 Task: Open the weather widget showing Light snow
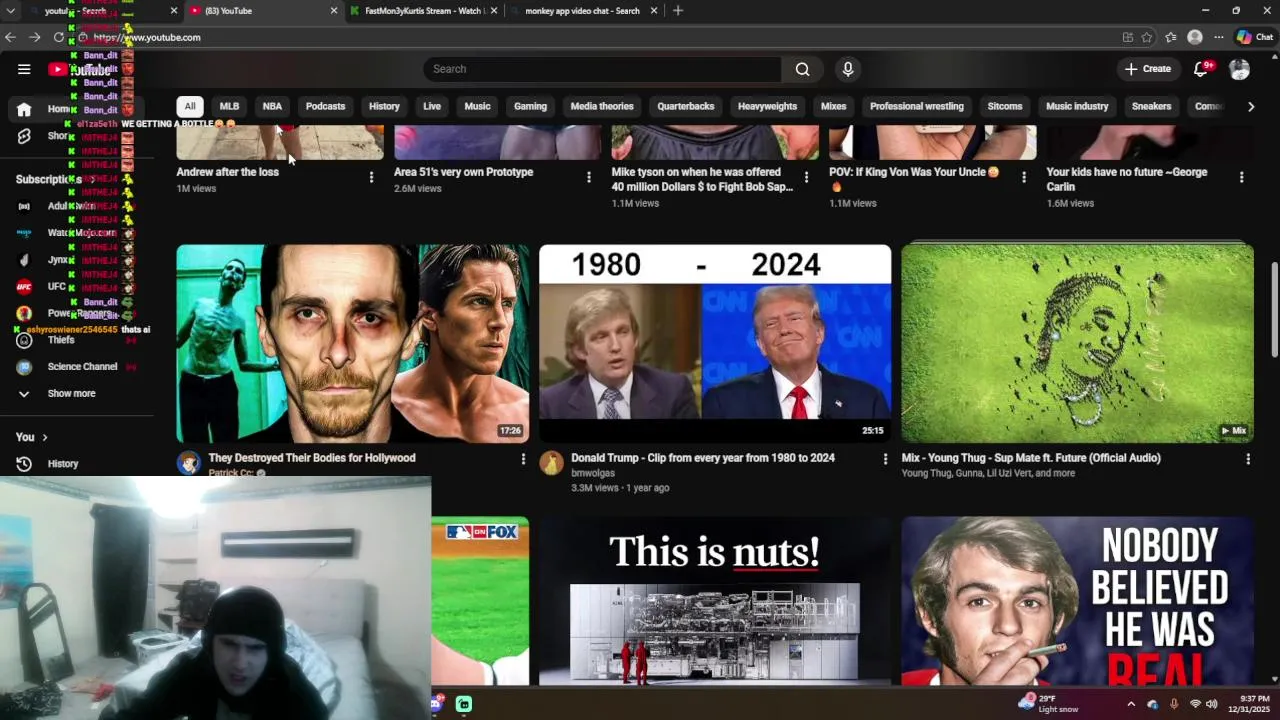click(1049, 704)
